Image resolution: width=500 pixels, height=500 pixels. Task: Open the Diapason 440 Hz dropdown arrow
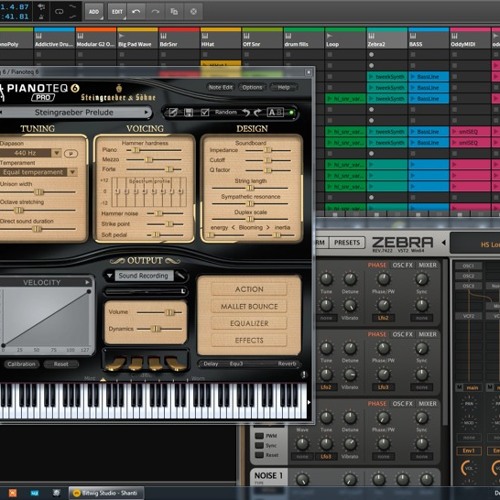click(56, 153)
